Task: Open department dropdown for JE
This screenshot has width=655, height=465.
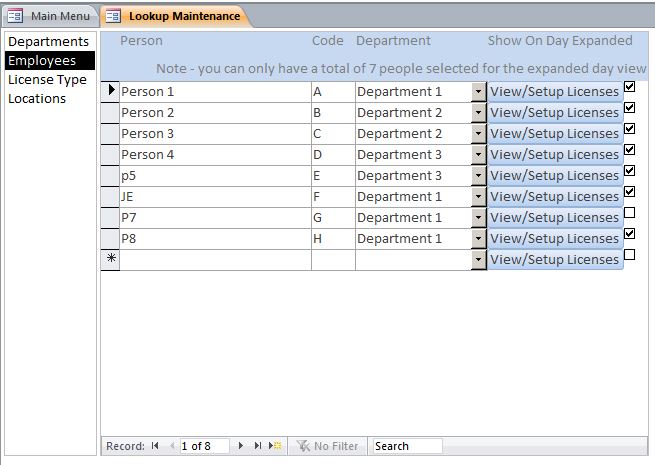Action: (x=478, y=196)
